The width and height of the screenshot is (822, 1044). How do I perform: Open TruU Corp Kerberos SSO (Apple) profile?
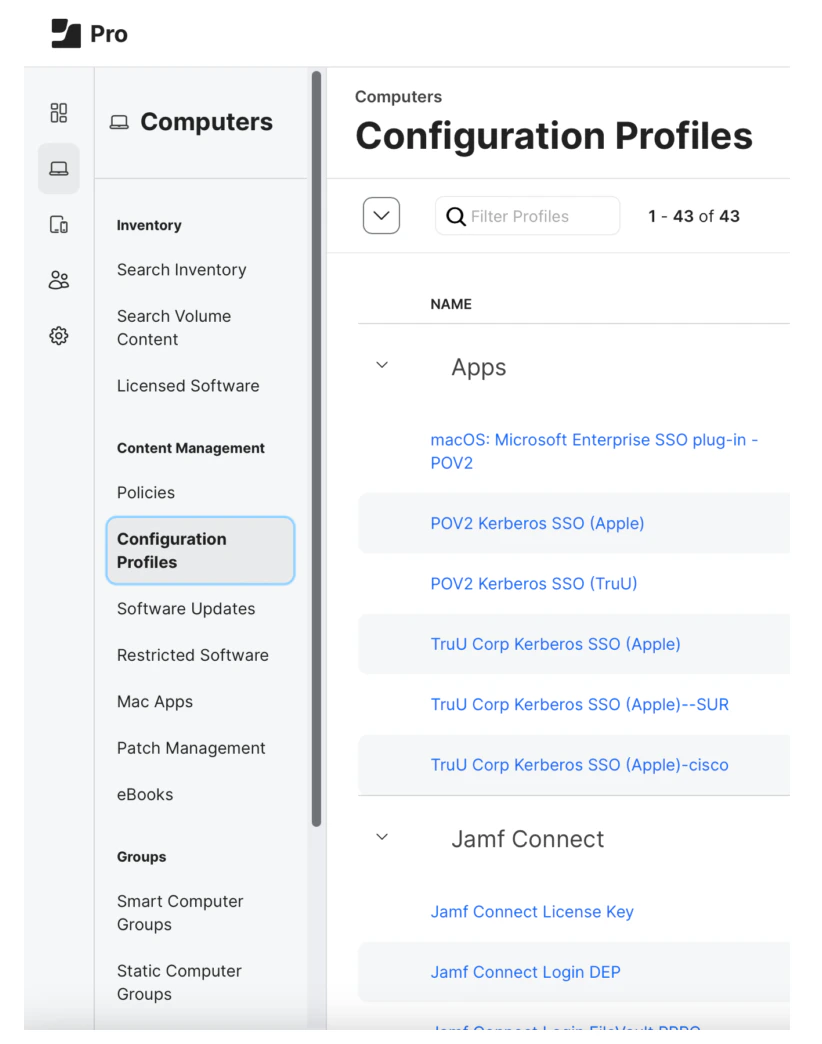point(555,645)
